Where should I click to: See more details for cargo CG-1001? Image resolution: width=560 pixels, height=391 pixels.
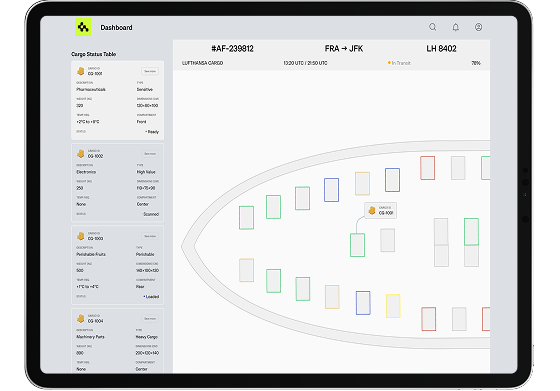tap(150, 71)
